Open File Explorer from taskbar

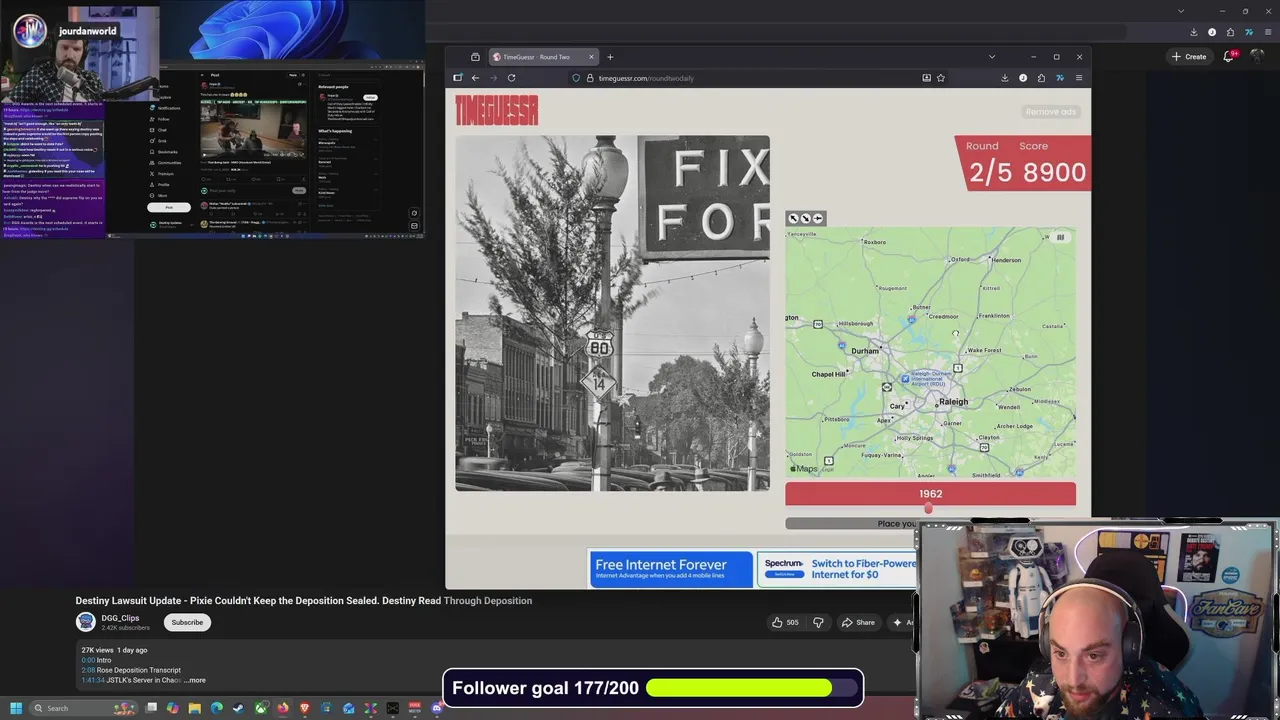[x=194, y=708]
